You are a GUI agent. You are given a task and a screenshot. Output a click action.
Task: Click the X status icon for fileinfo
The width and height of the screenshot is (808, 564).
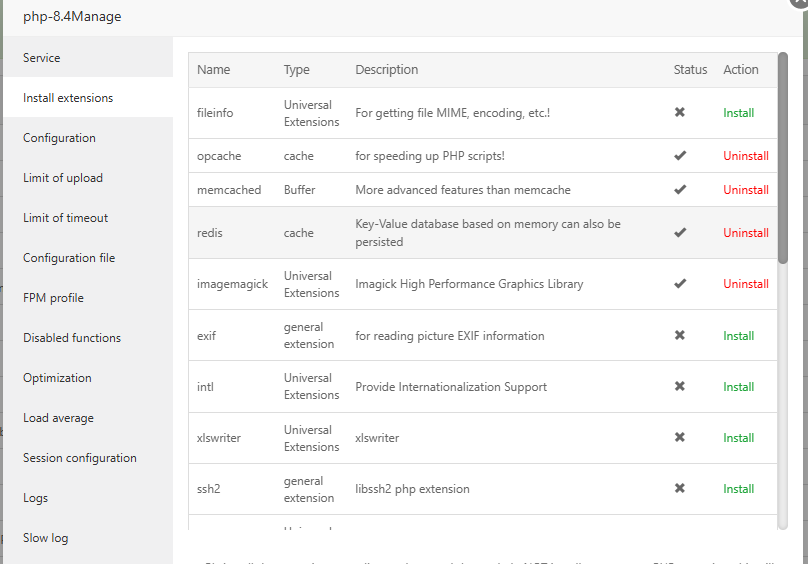(680, 113)
